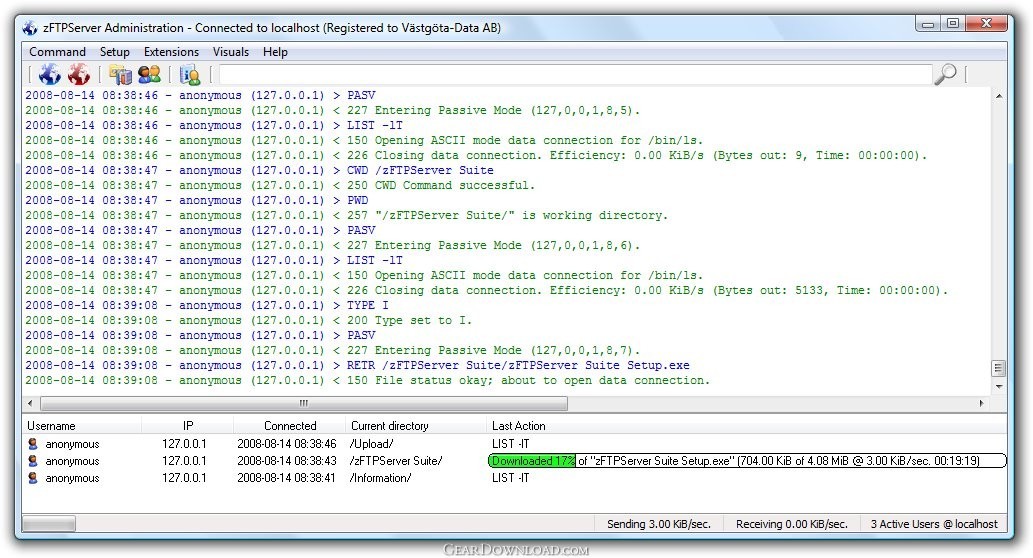This screenshot has width=1033, height=558.
Task: Click the log's horizontal scrollbar right arrow
Action: 981,403
